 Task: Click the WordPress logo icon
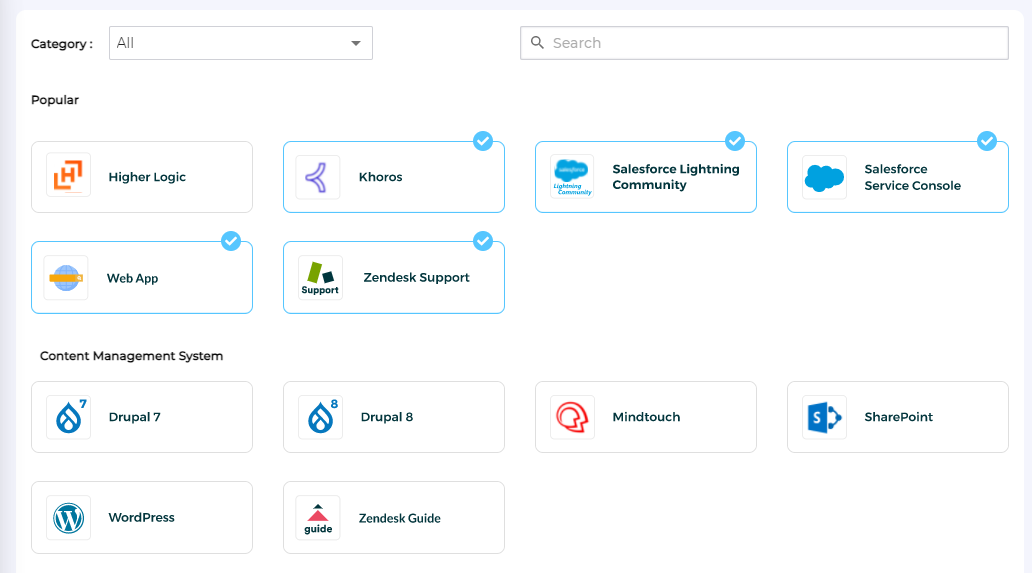68,517
